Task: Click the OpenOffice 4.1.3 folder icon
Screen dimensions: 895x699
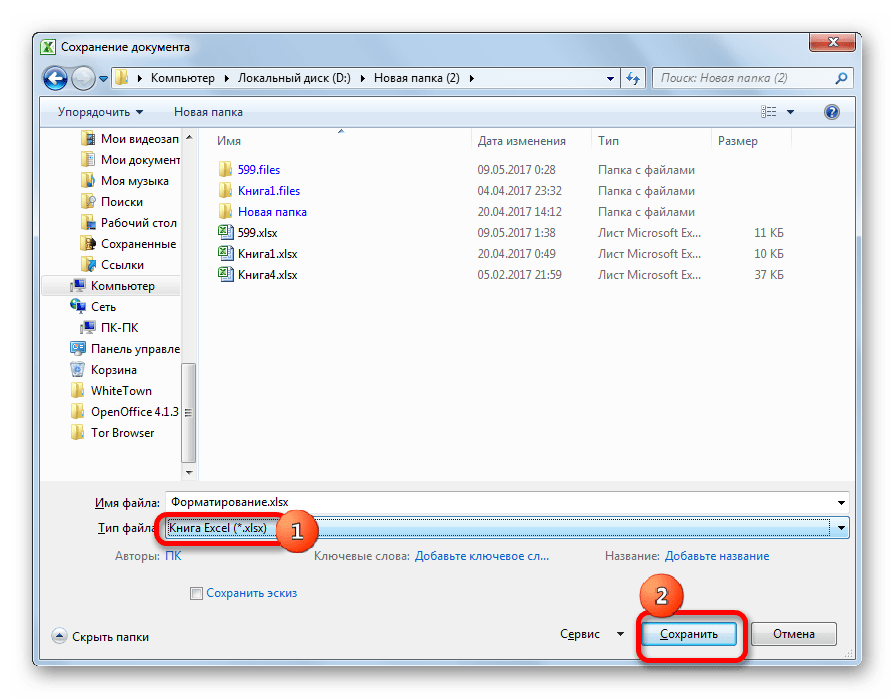Action: [x=78, y=412]
